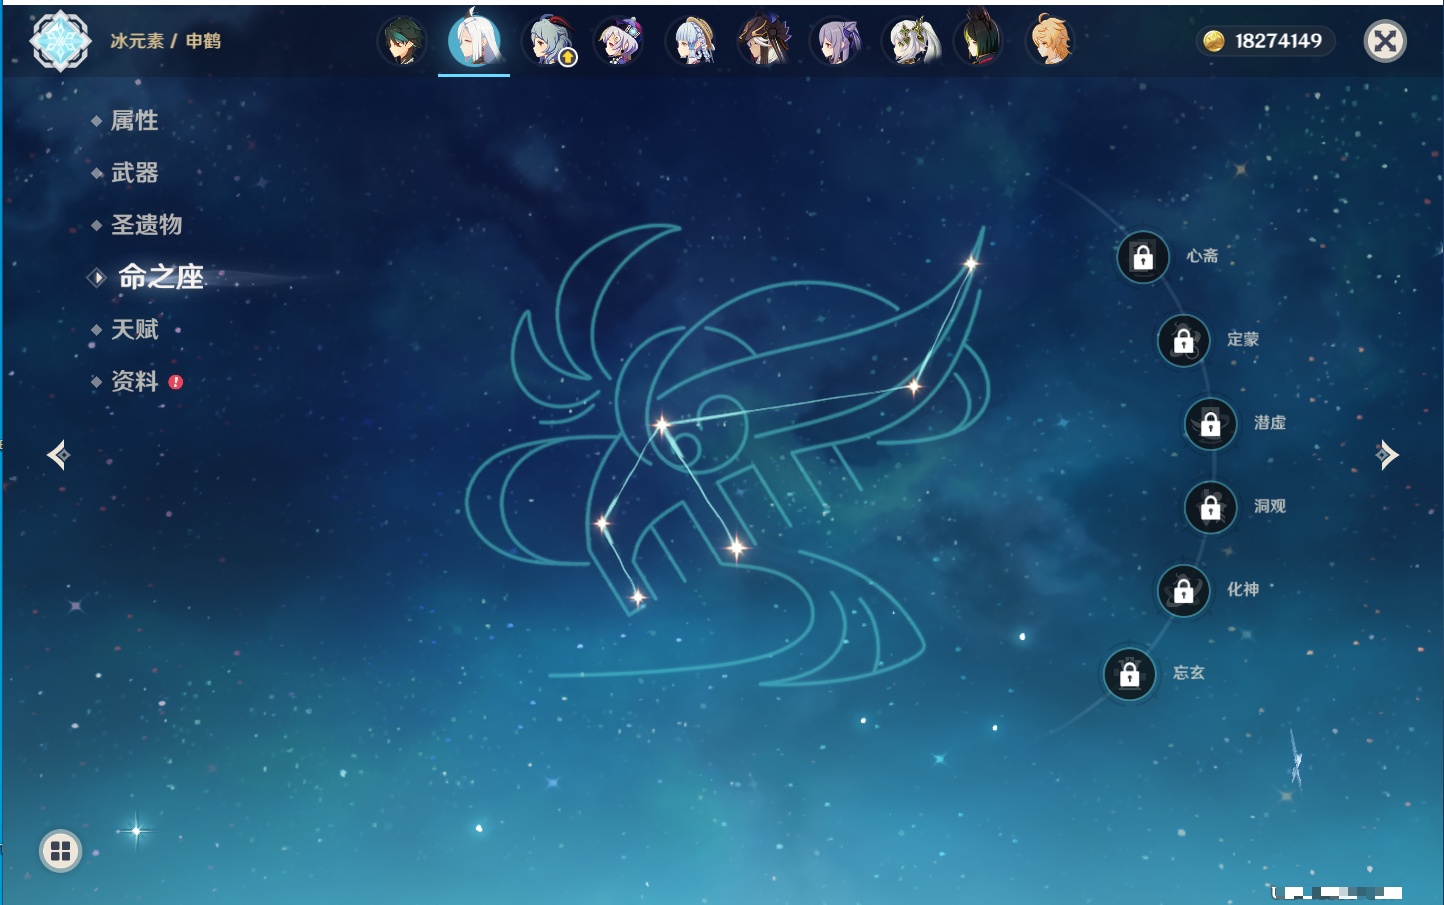Open the 天赋 talents tab

coord(134,329)
